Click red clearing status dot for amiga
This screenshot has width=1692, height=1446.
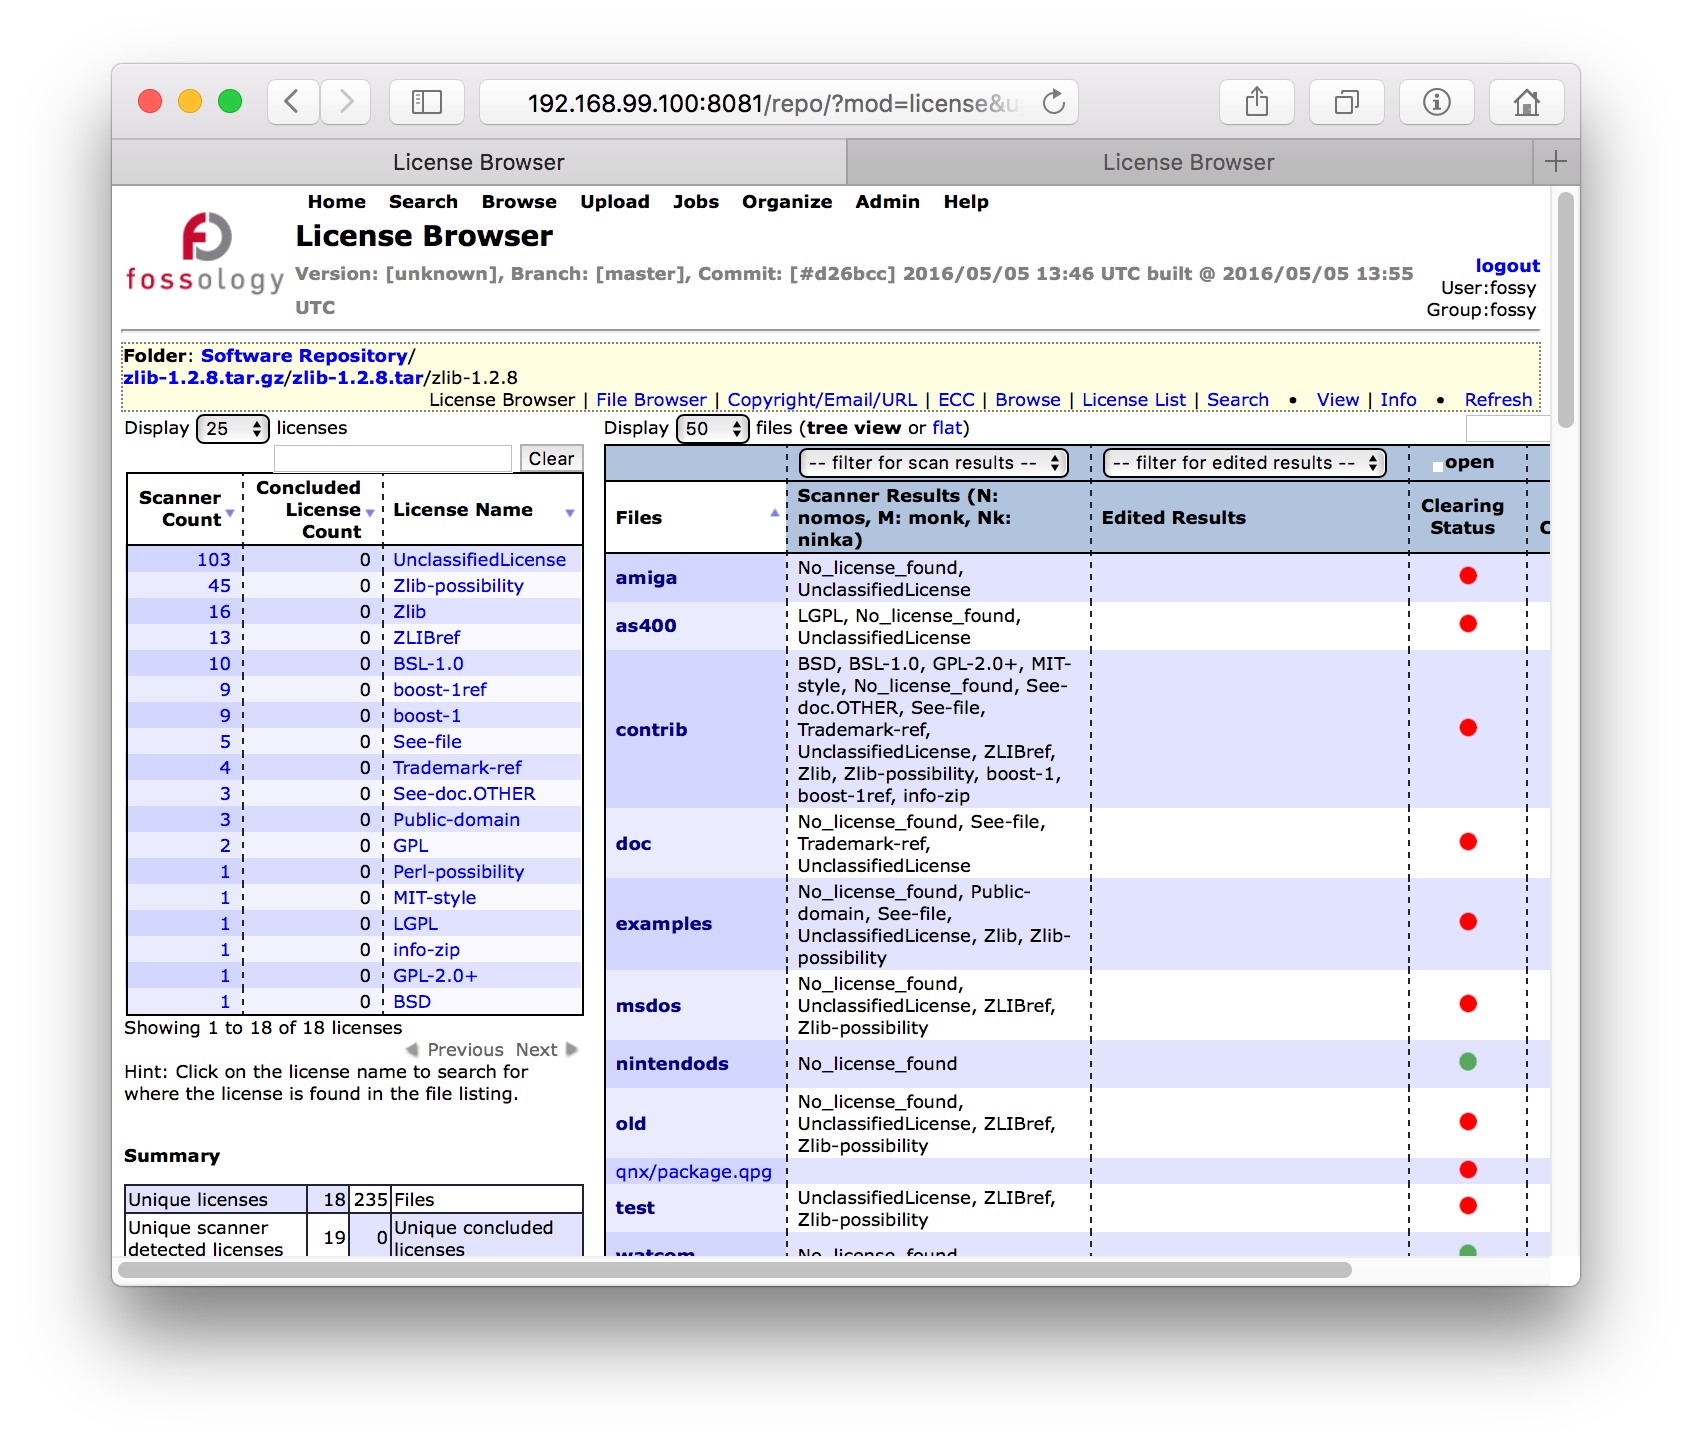click(x=1468, y=575)
